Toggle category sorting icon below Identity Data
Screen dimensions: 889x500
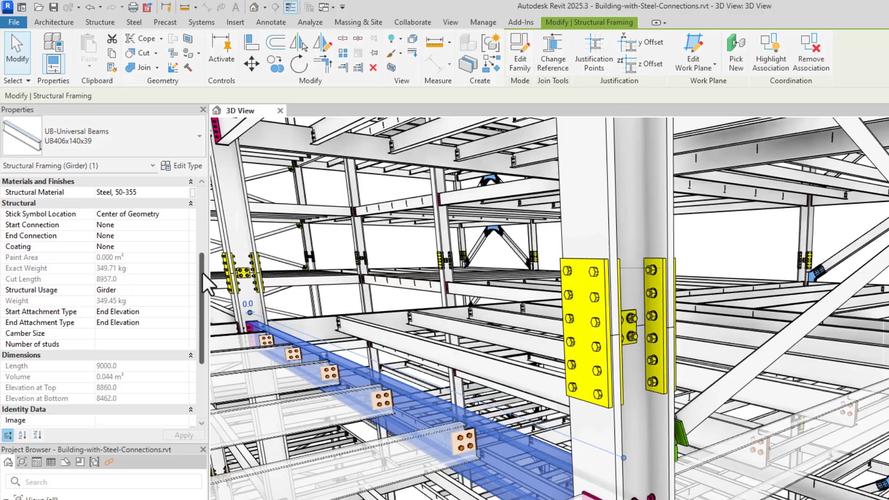pos(9,435)
